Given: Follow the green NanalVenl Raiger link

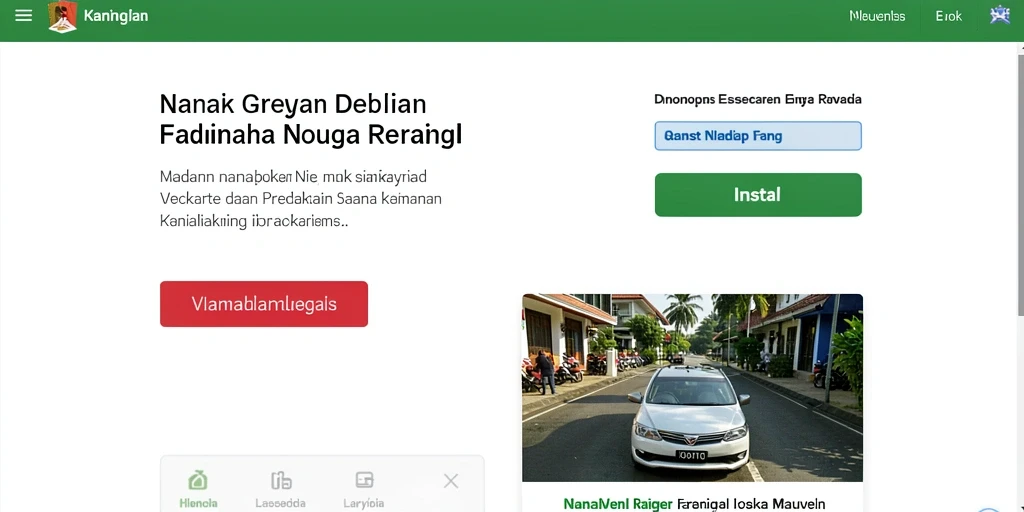Looking at the screenshot, I should (x=618, y=504).
